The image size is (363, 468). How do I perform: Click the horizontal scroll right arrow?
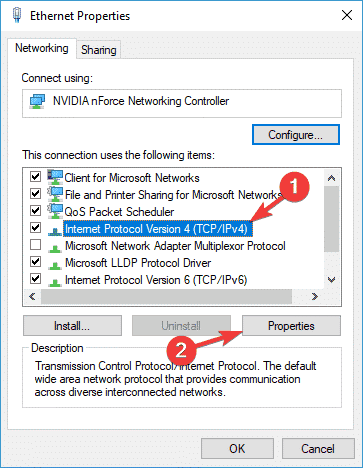coord(315,296)
